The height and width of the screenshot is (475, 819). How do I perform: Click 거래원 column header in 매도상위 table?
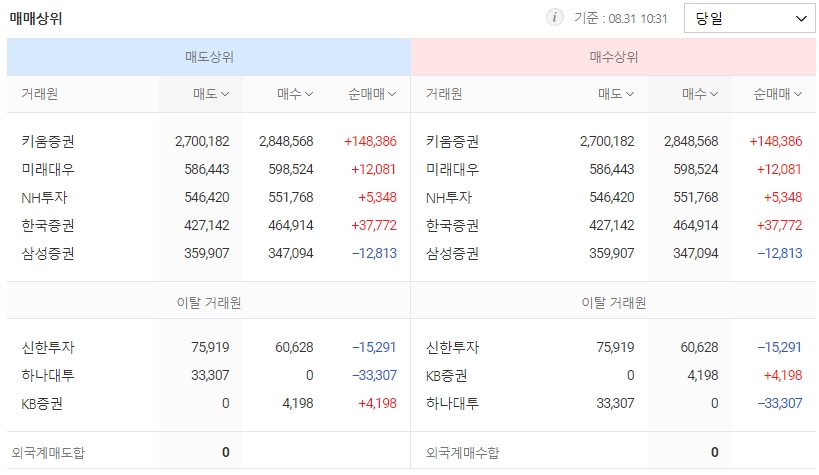click(39, 94)
